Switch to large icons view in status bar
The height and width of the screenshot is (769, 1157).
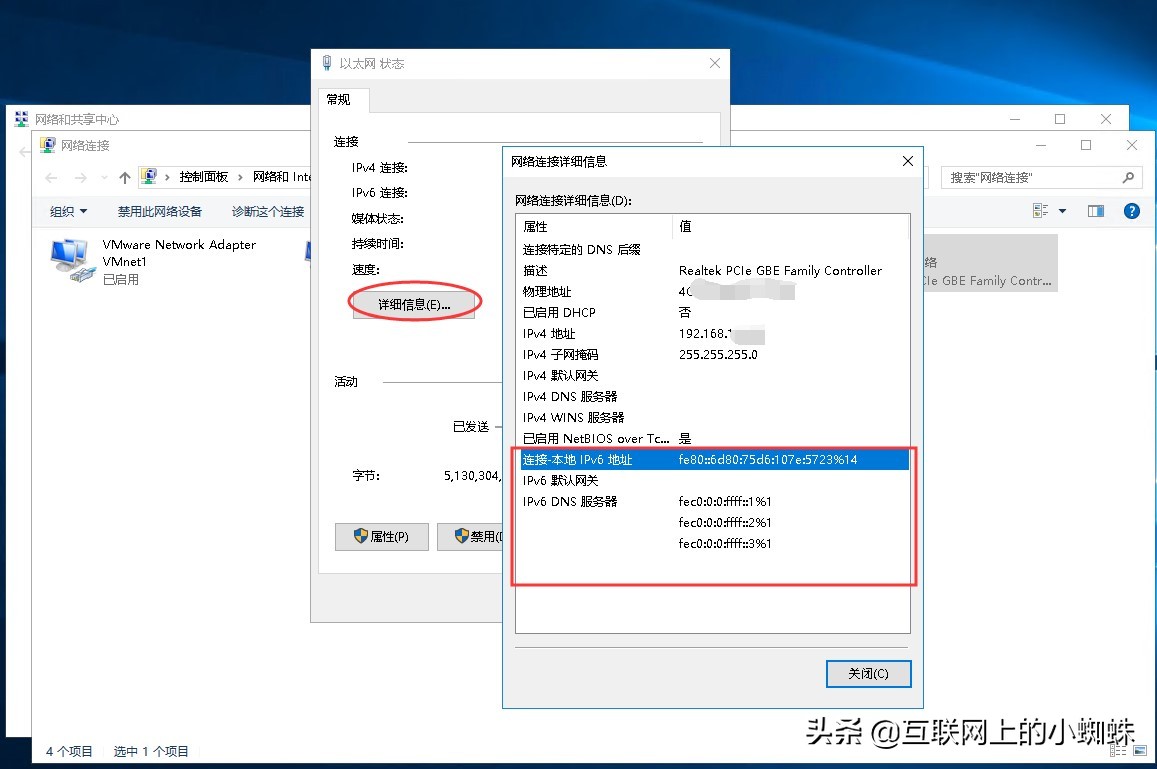click(x=1140, y=750)
